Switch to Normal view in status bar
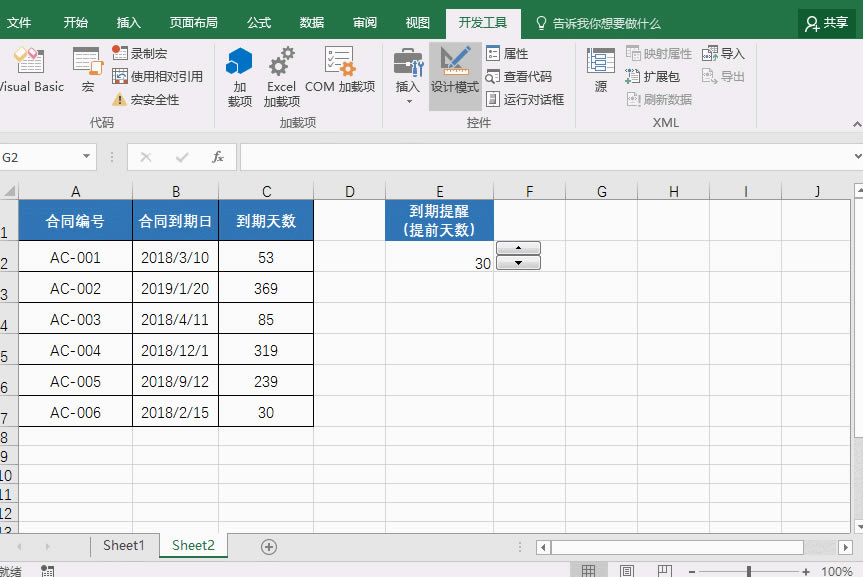The height and width of the screenshot is (577, 863). (588, 570)
